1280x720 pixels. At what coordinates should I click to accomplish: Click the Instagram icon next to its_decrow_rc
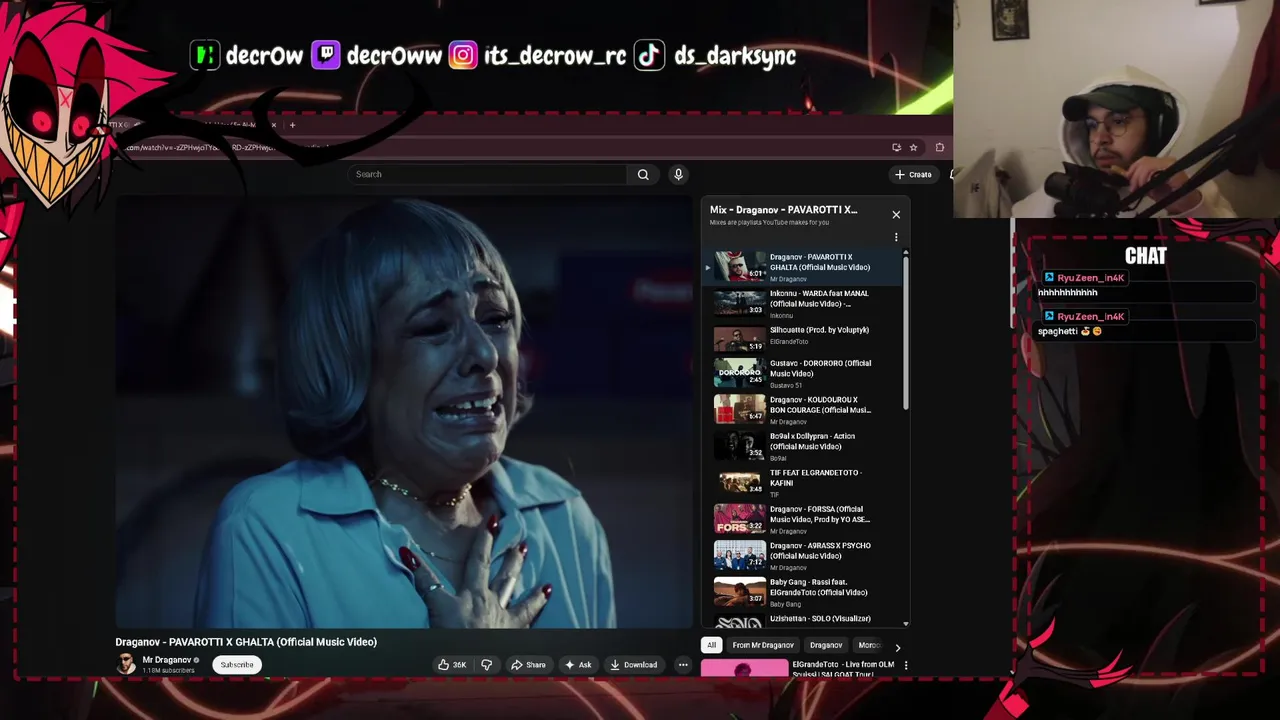463,55
